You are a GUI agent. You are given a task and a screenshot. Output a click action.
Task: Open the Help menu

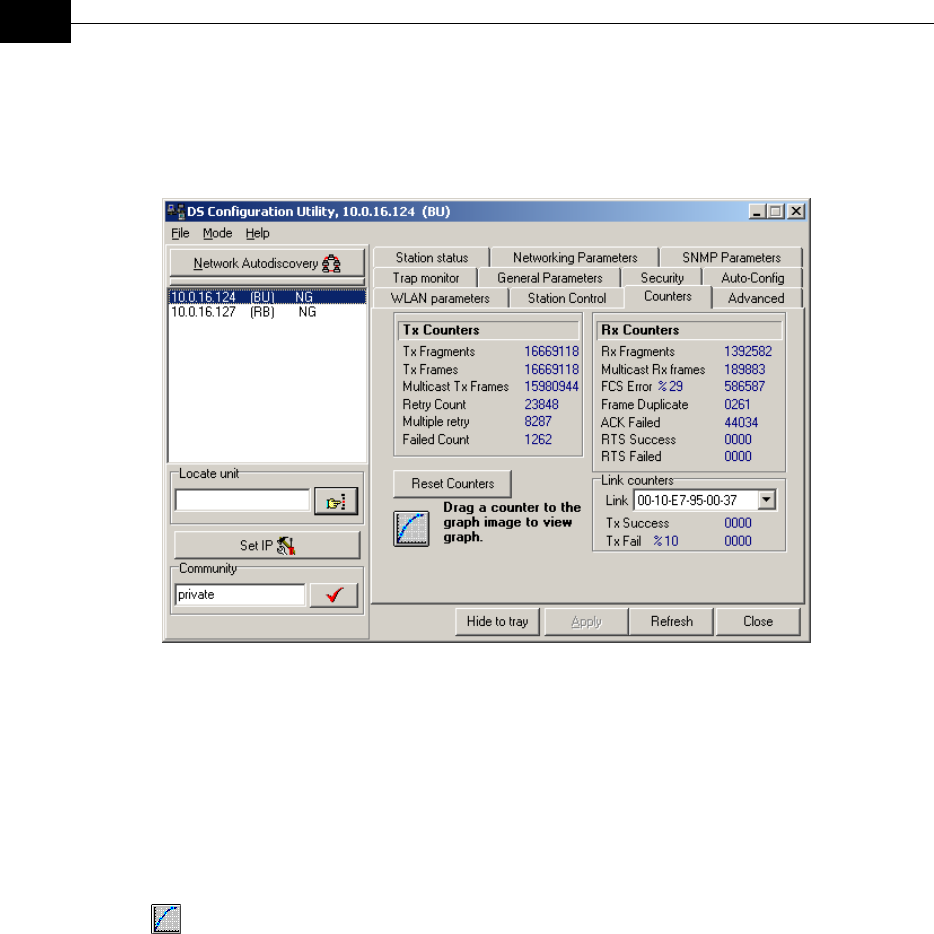click(x=258, y=233)
